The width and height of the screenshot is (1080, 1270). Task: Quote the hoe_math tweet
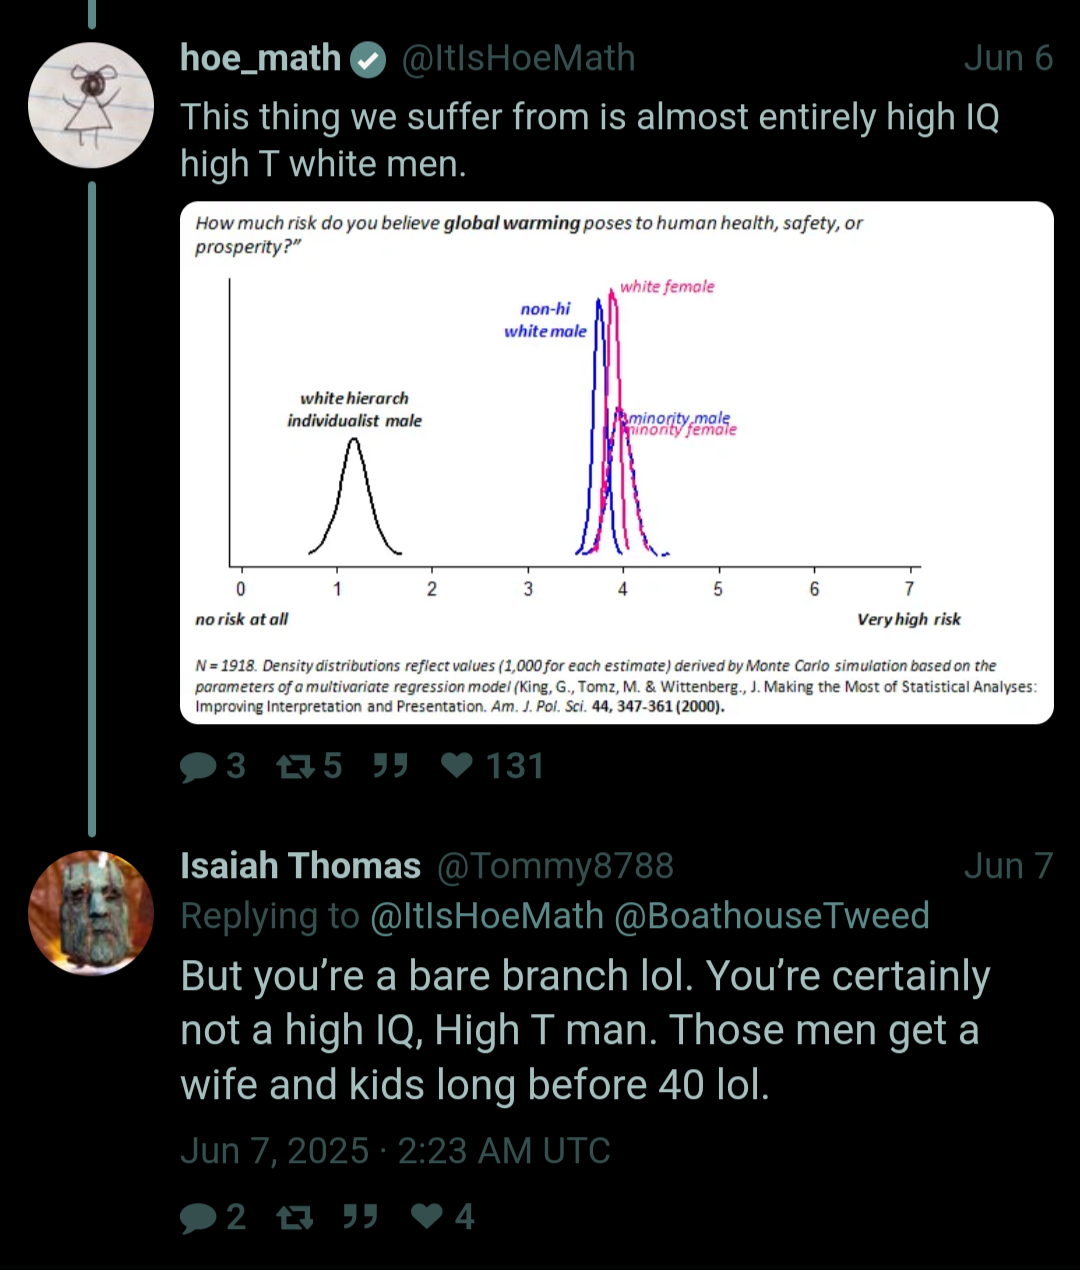pyautogui.click(x=390, y=766)
